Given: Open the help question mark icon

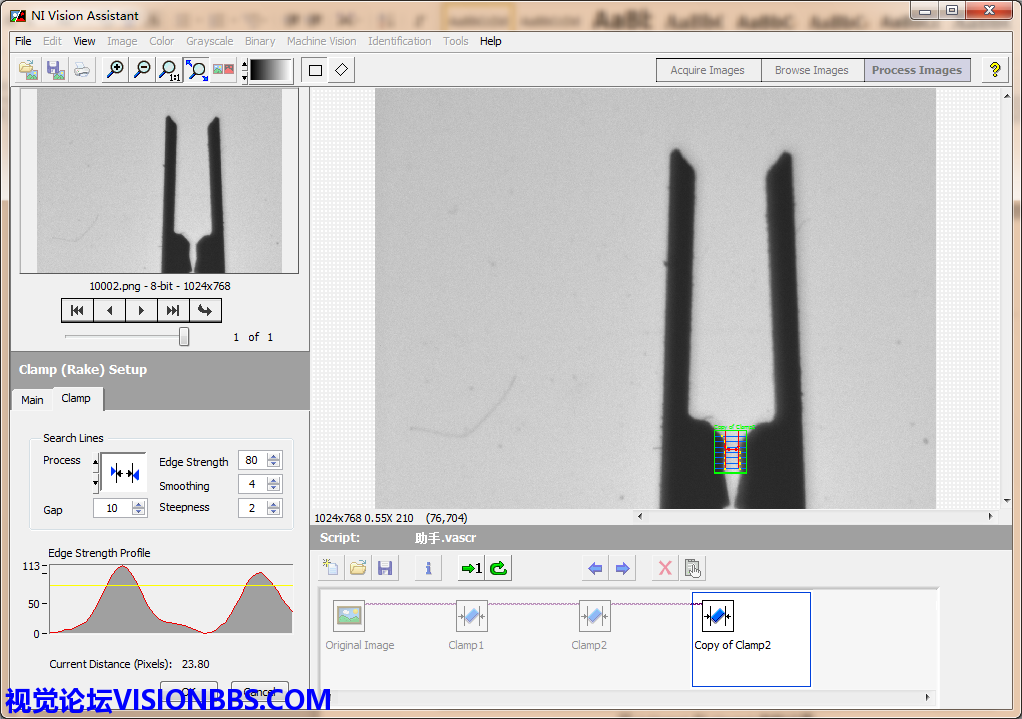Looking at the screenshot, I should click(x=994, y=70).
